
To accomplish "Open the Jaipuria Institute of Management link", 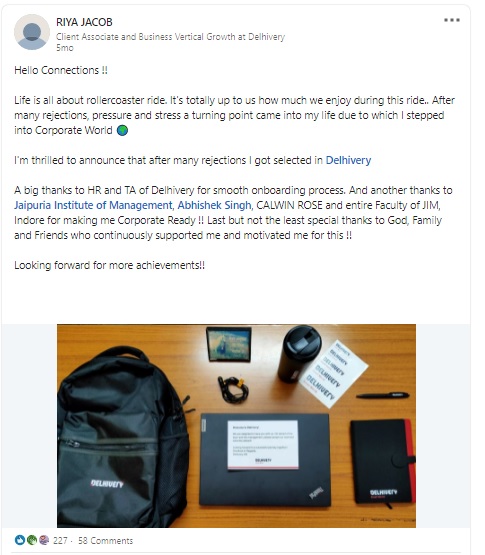I will (93, 205).
